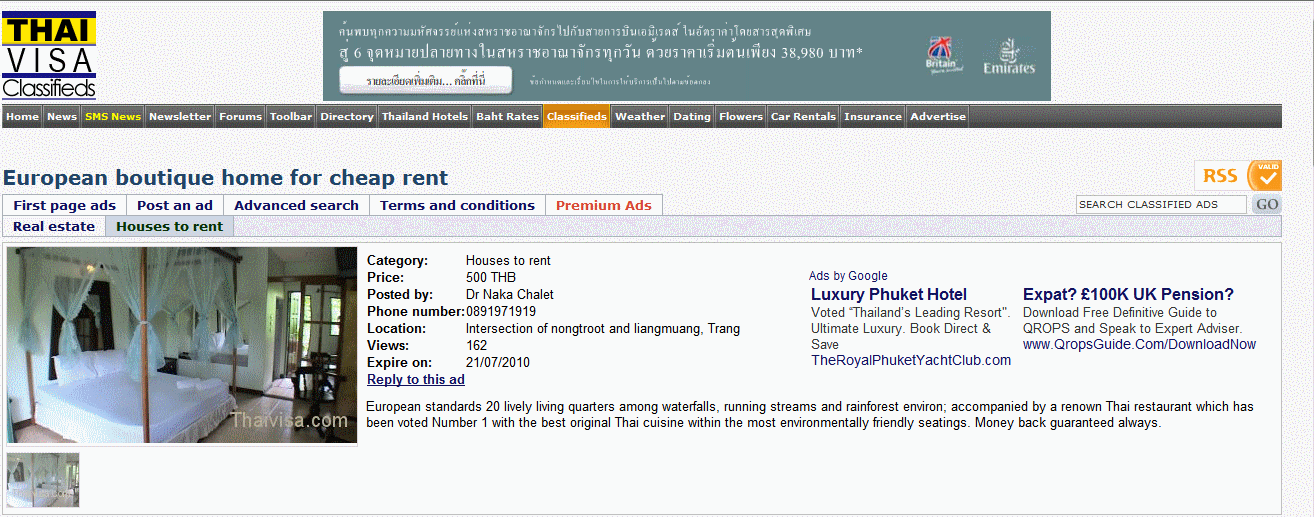Switch to the Post an ad tab
Screen dimensions: 1314x517
click(175, 205)
